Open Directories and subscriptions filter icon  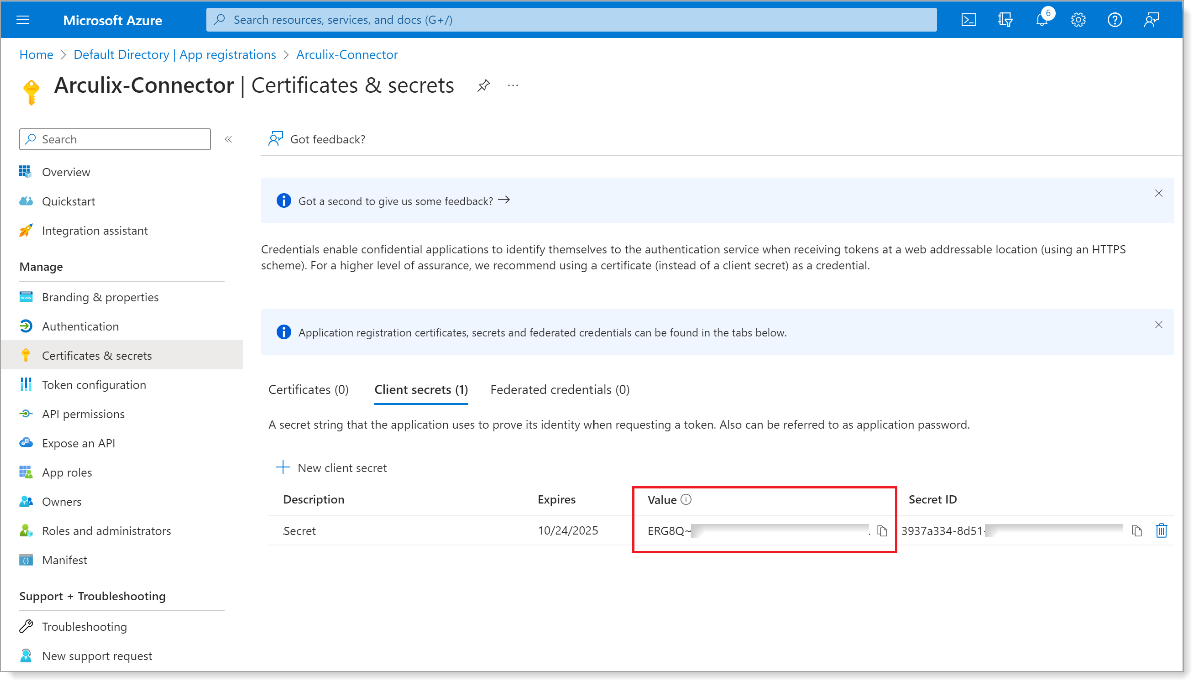tap(1006, 20)
